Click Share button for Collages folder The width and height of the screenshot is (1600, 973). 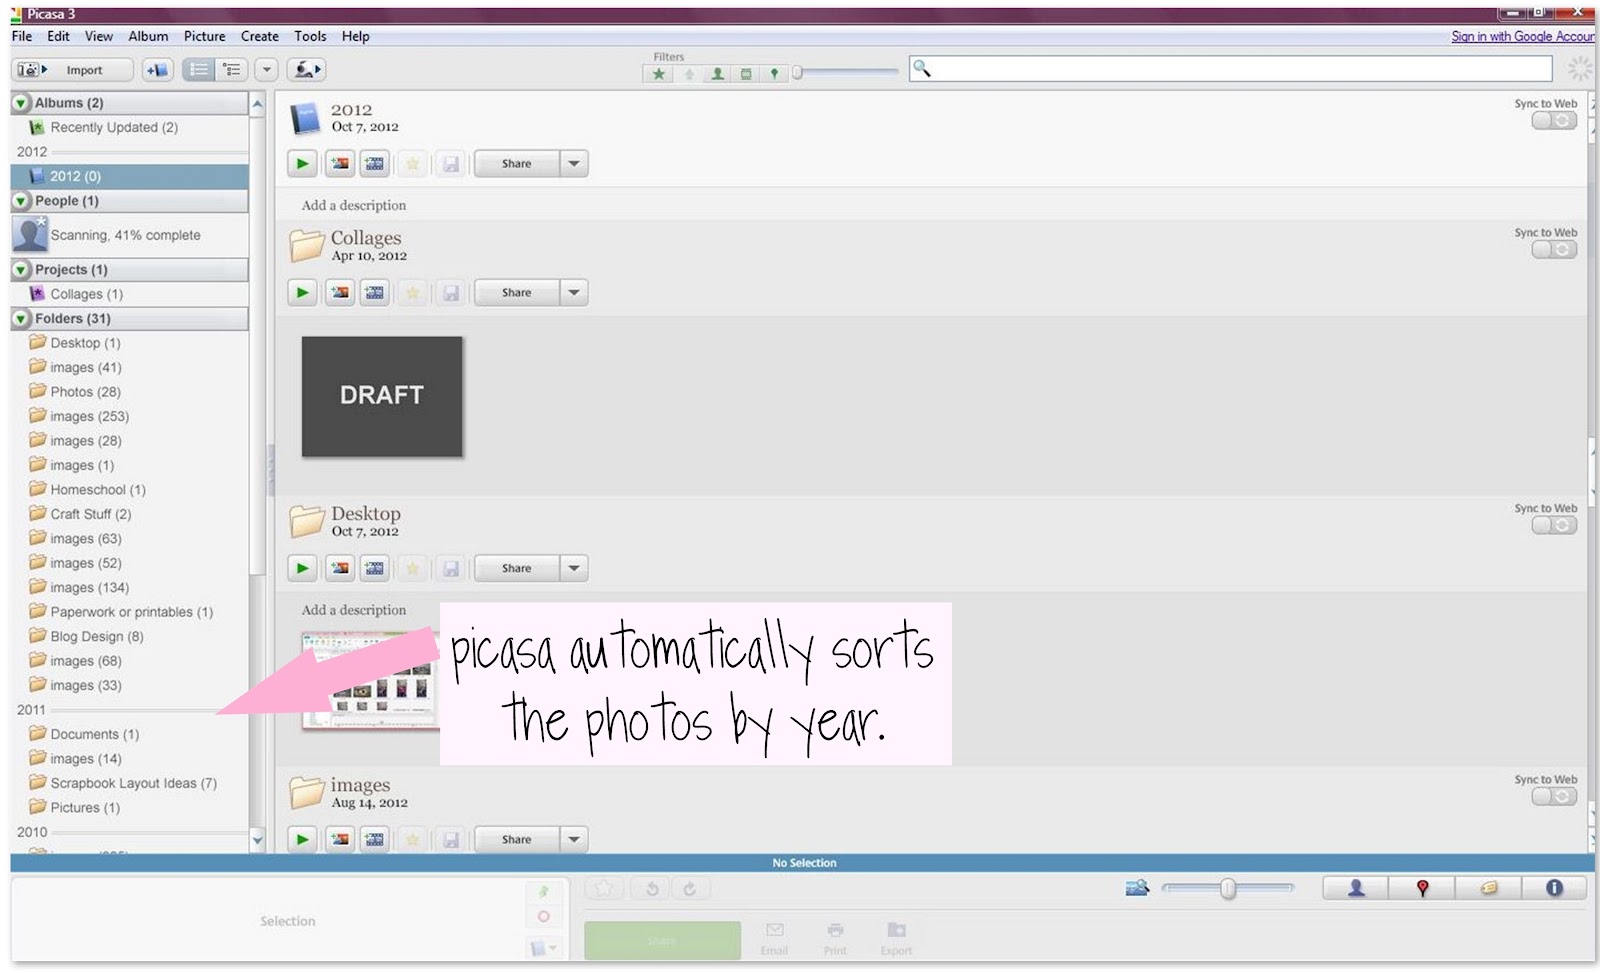(x=516, y=293)
